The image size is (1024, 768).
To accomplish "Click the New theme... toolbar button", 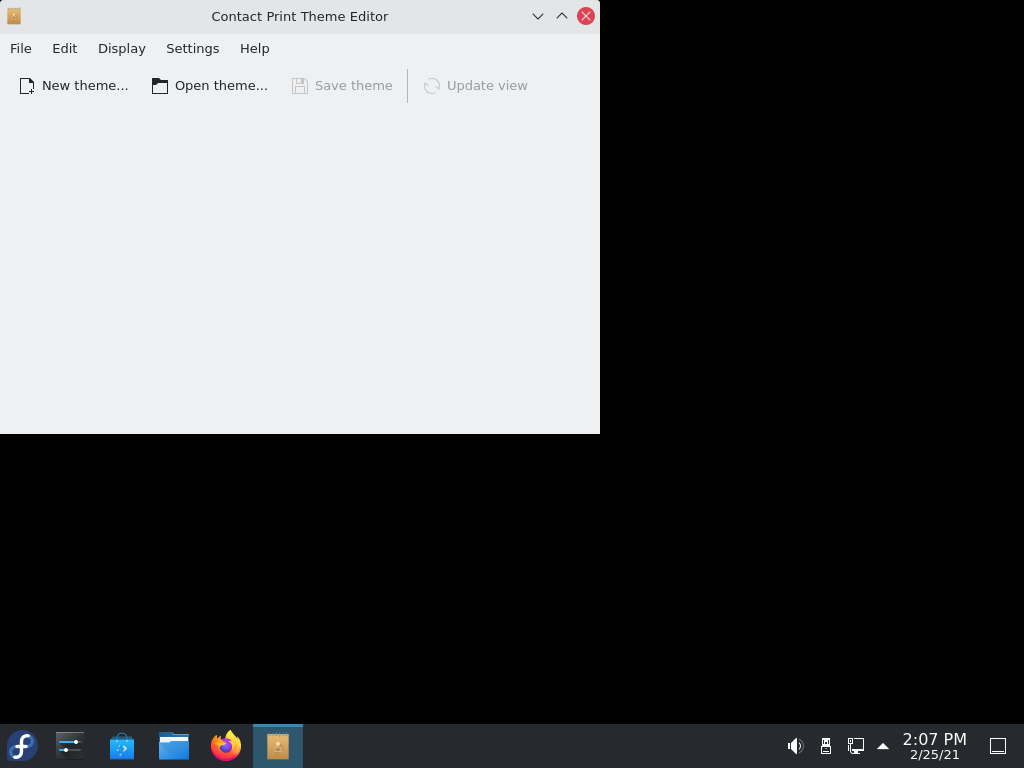I will pyautogui.click(x=74, y=86).
